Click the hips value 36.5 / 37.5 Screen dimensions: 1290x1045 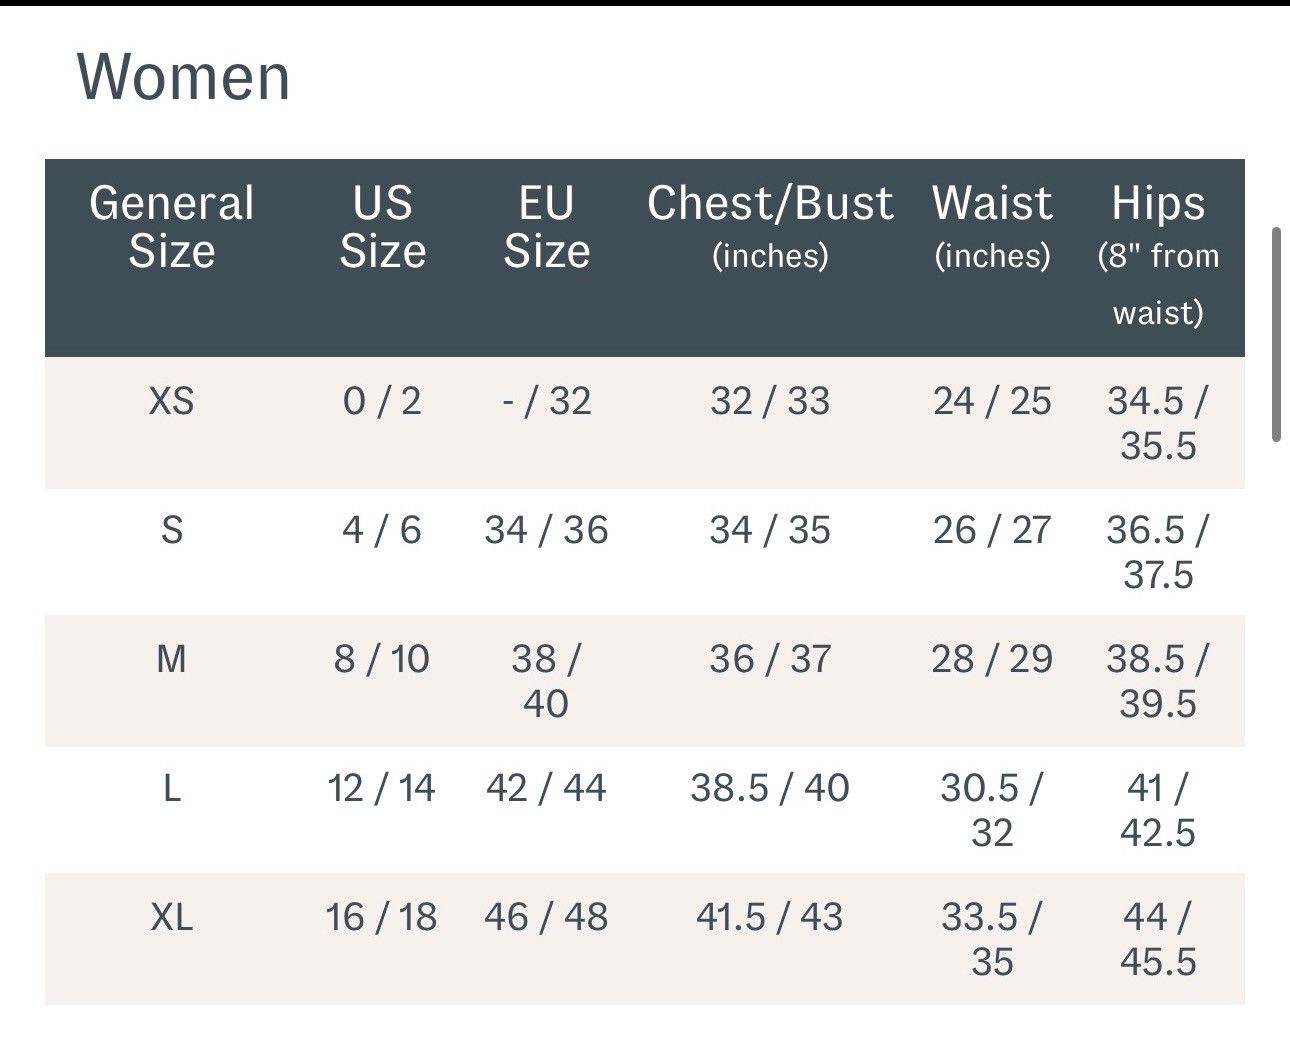(x=1158, y=553)
